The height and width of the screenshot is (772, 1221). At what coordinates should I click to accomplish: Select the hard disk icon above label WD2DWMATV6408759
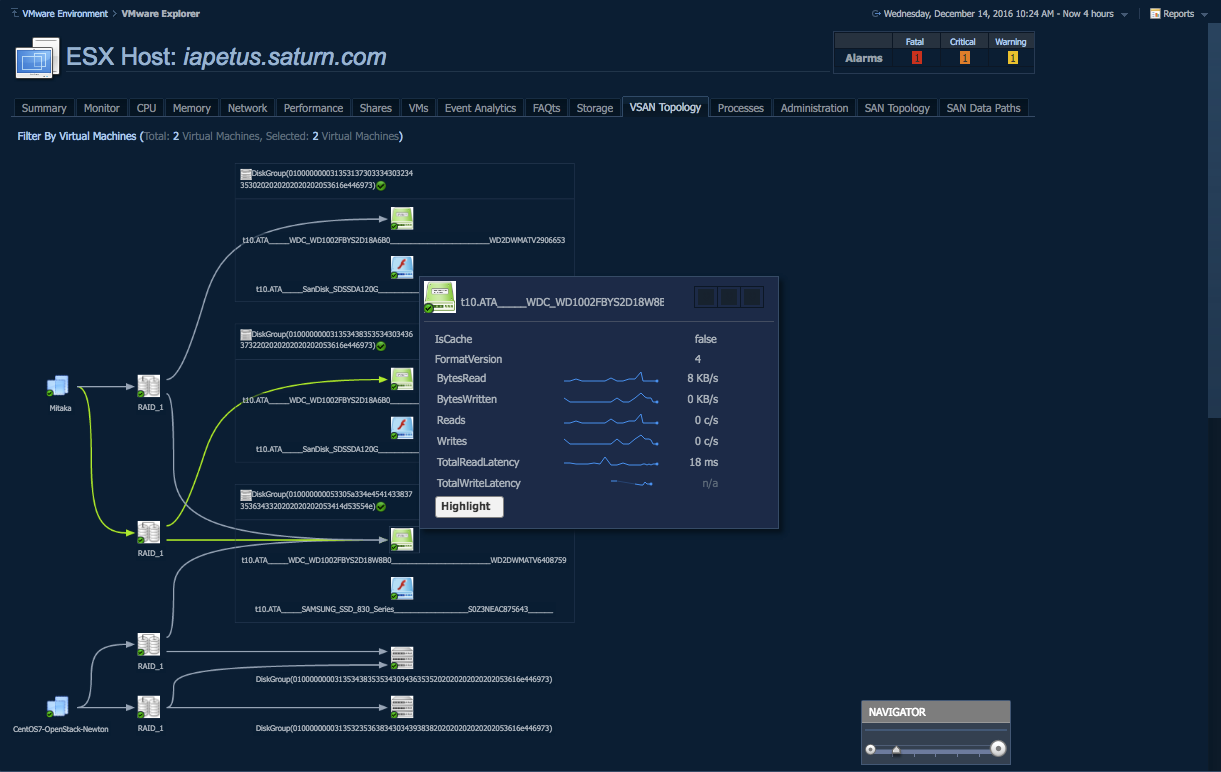[x=402, y=539]
